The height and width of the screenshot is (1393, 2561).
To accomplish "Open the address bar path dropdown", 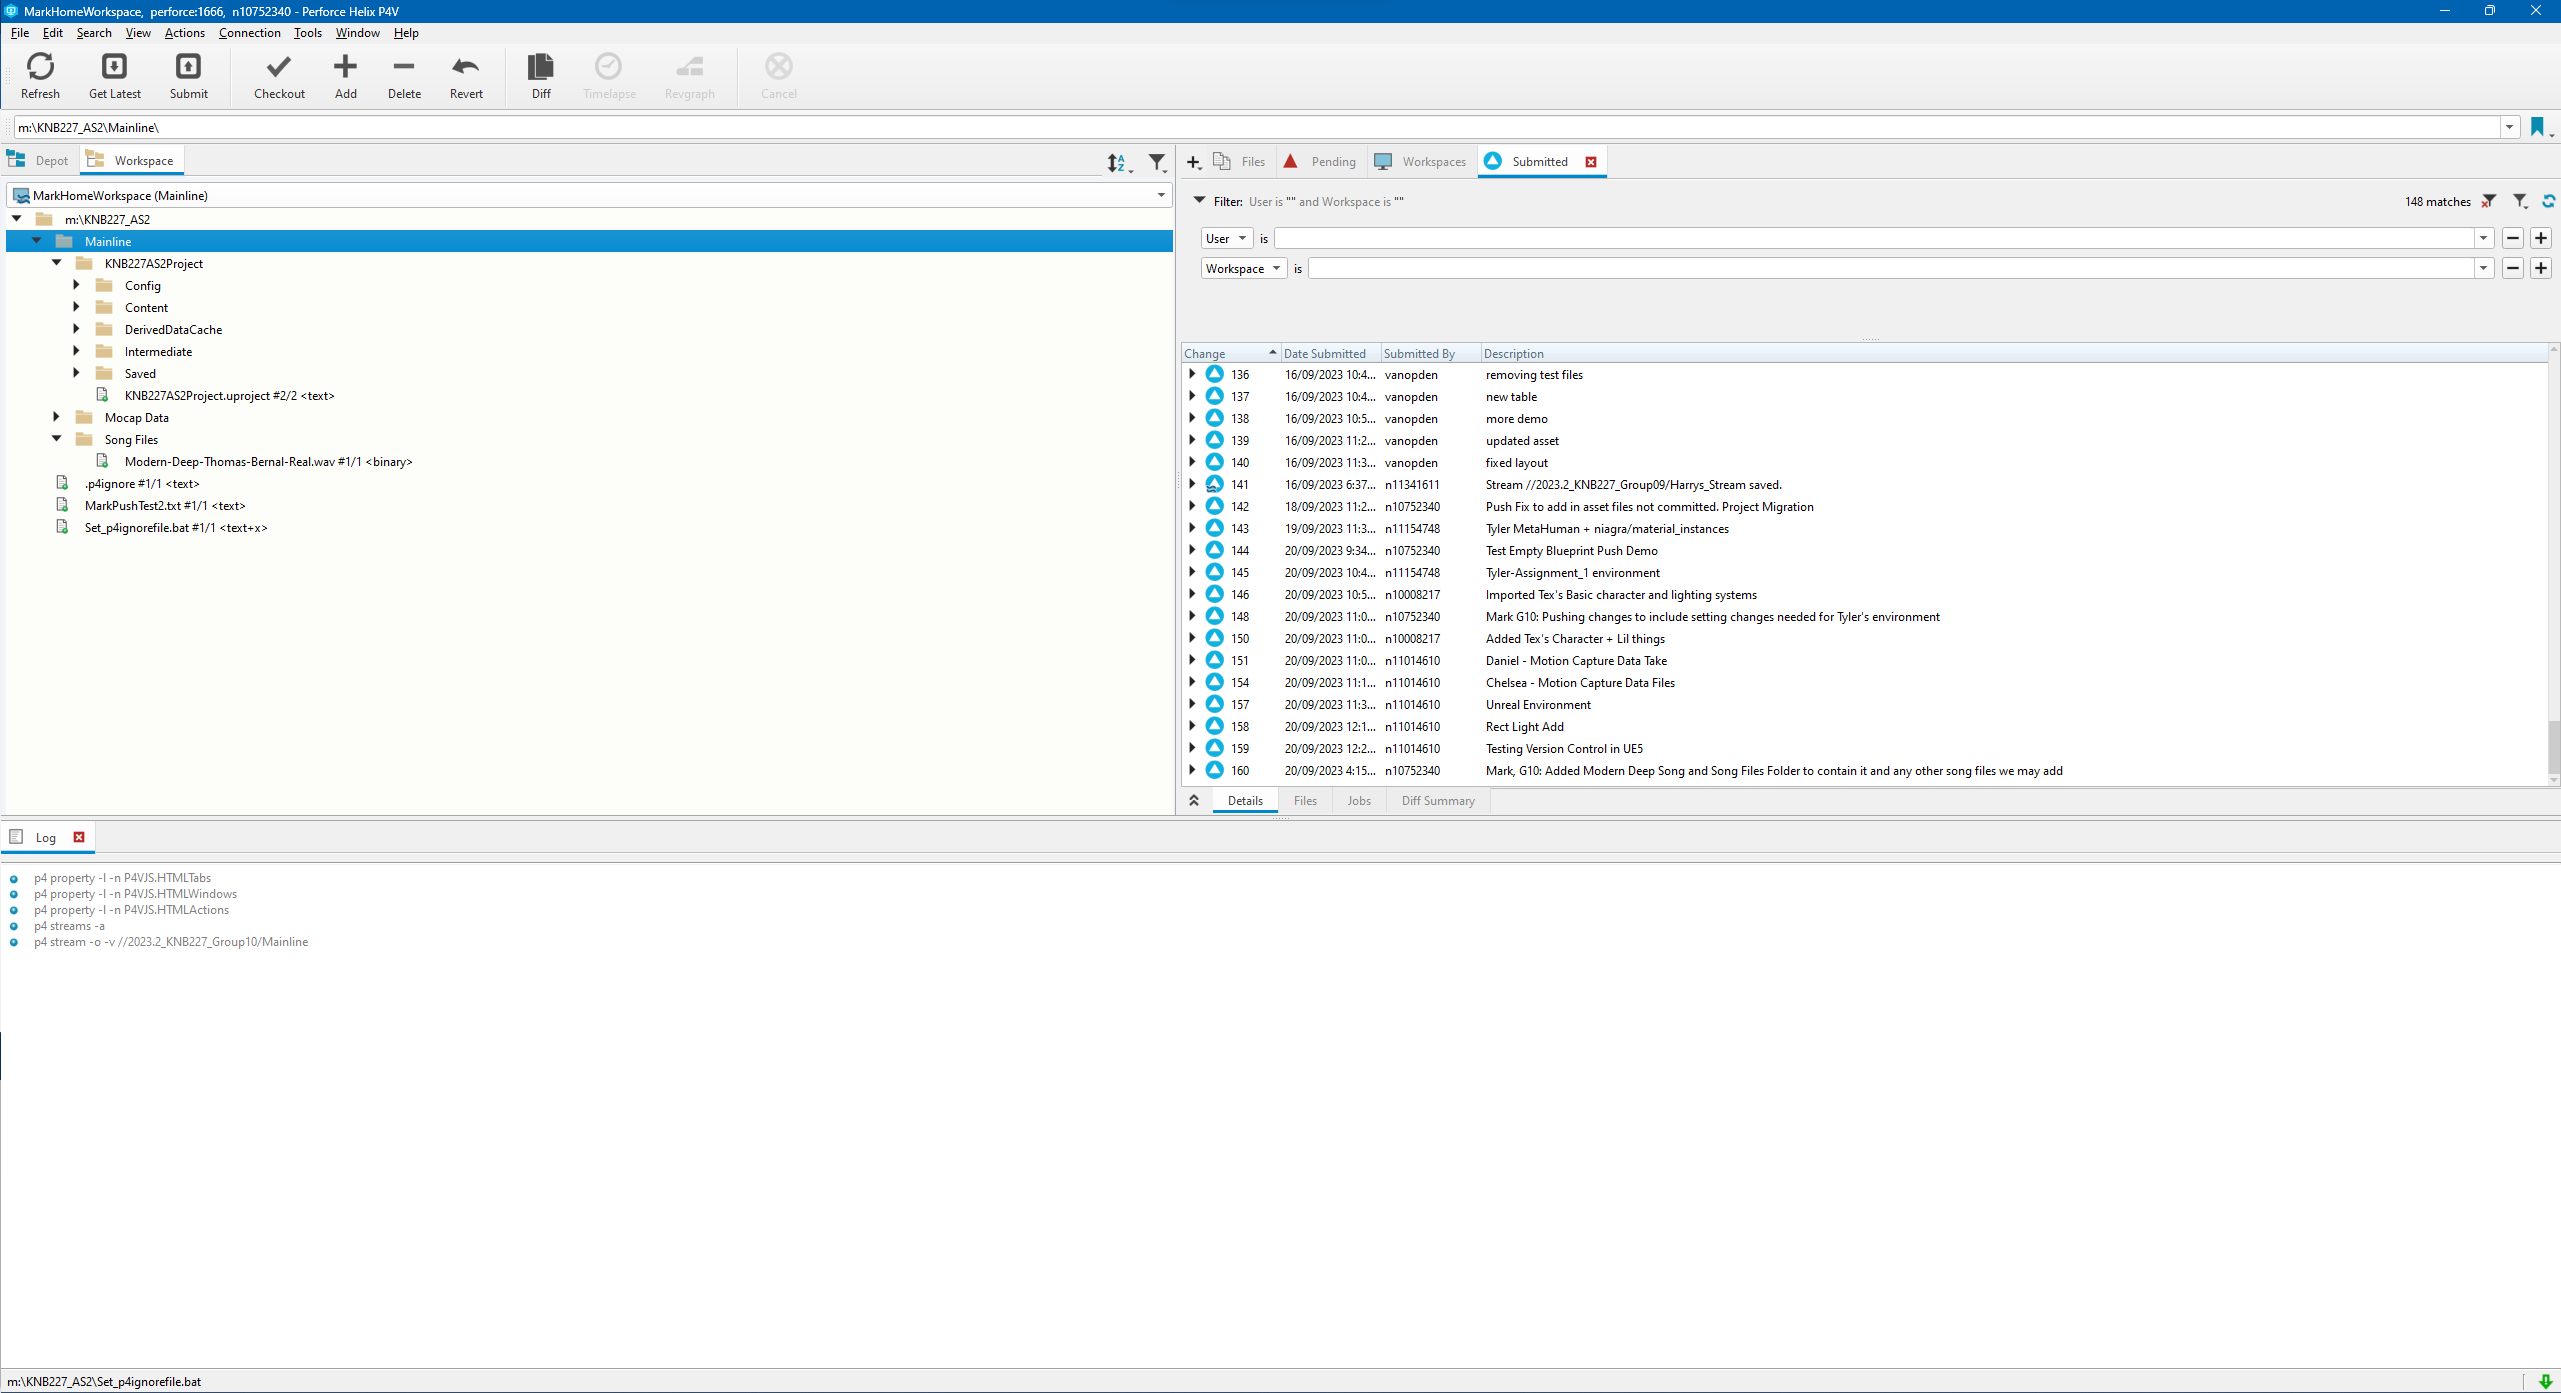I will (x=2510, y=127).
